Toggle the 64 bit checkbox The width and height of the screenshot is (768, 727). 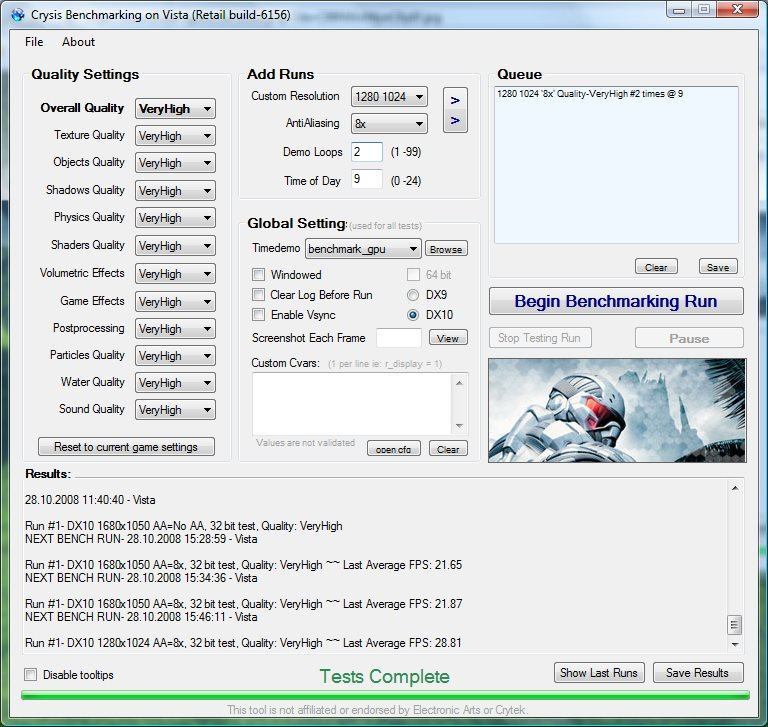click(x=413, y=274)
